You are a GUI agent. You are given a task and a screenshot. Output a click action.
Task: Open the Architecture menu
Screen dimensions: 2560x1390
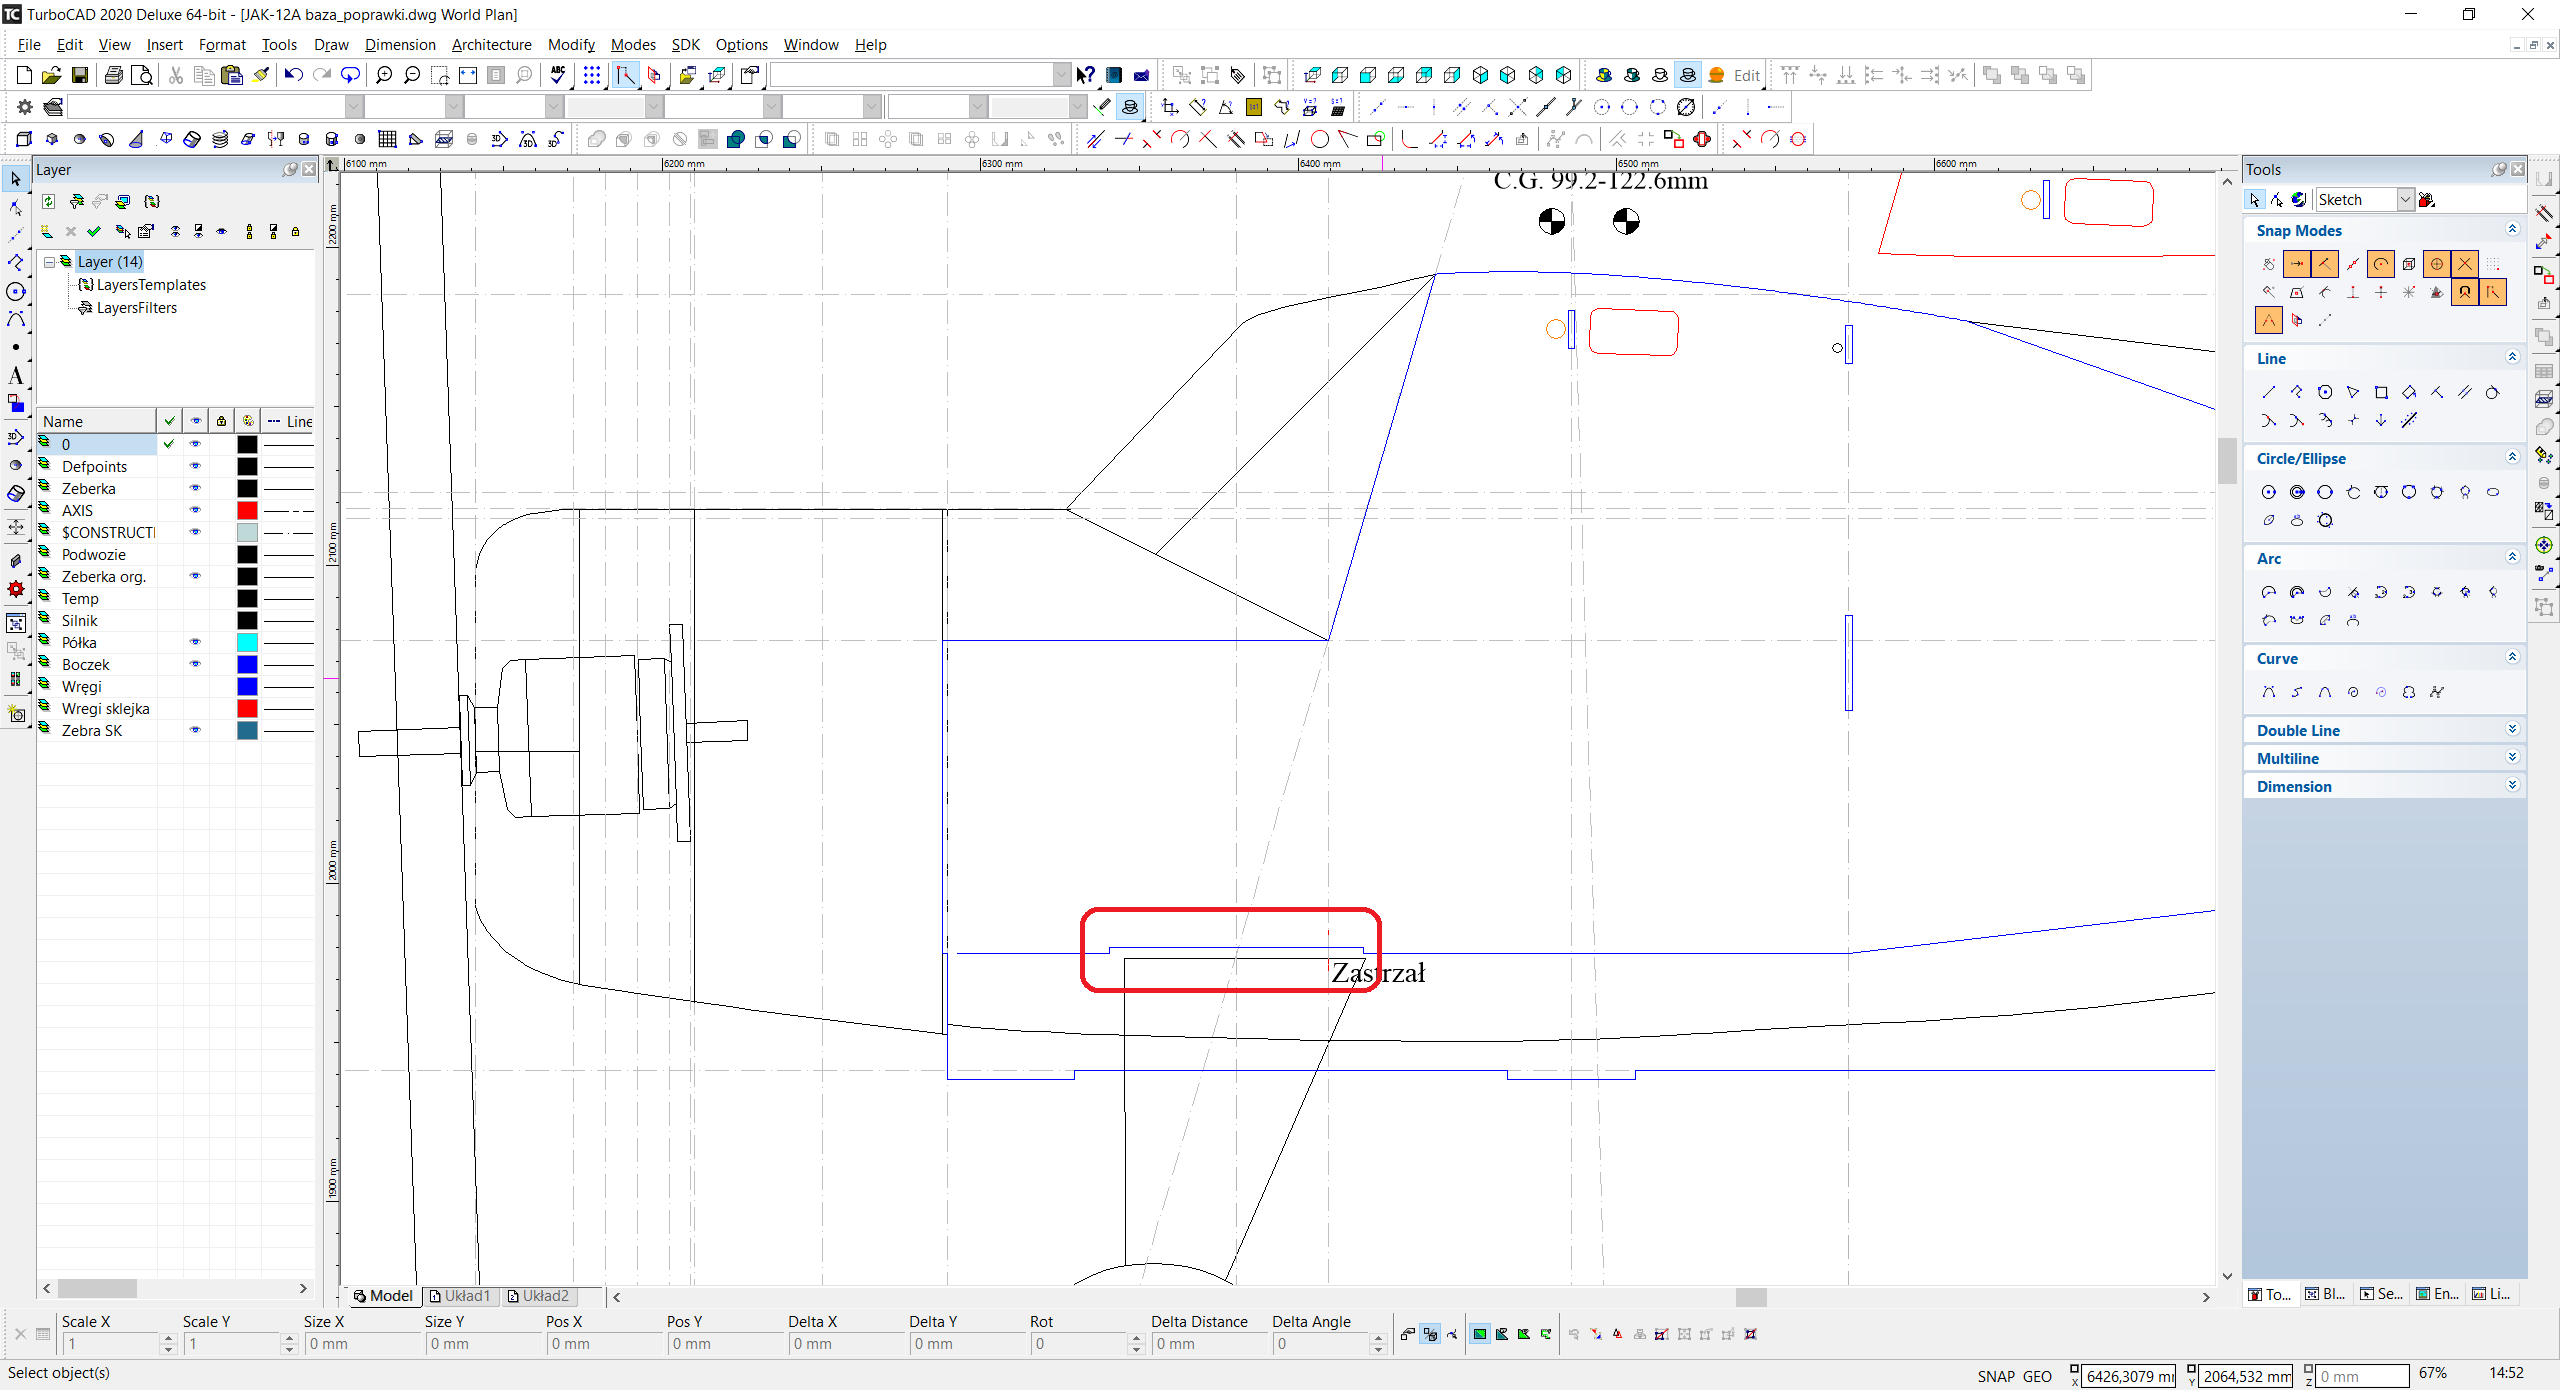point(491,45)
